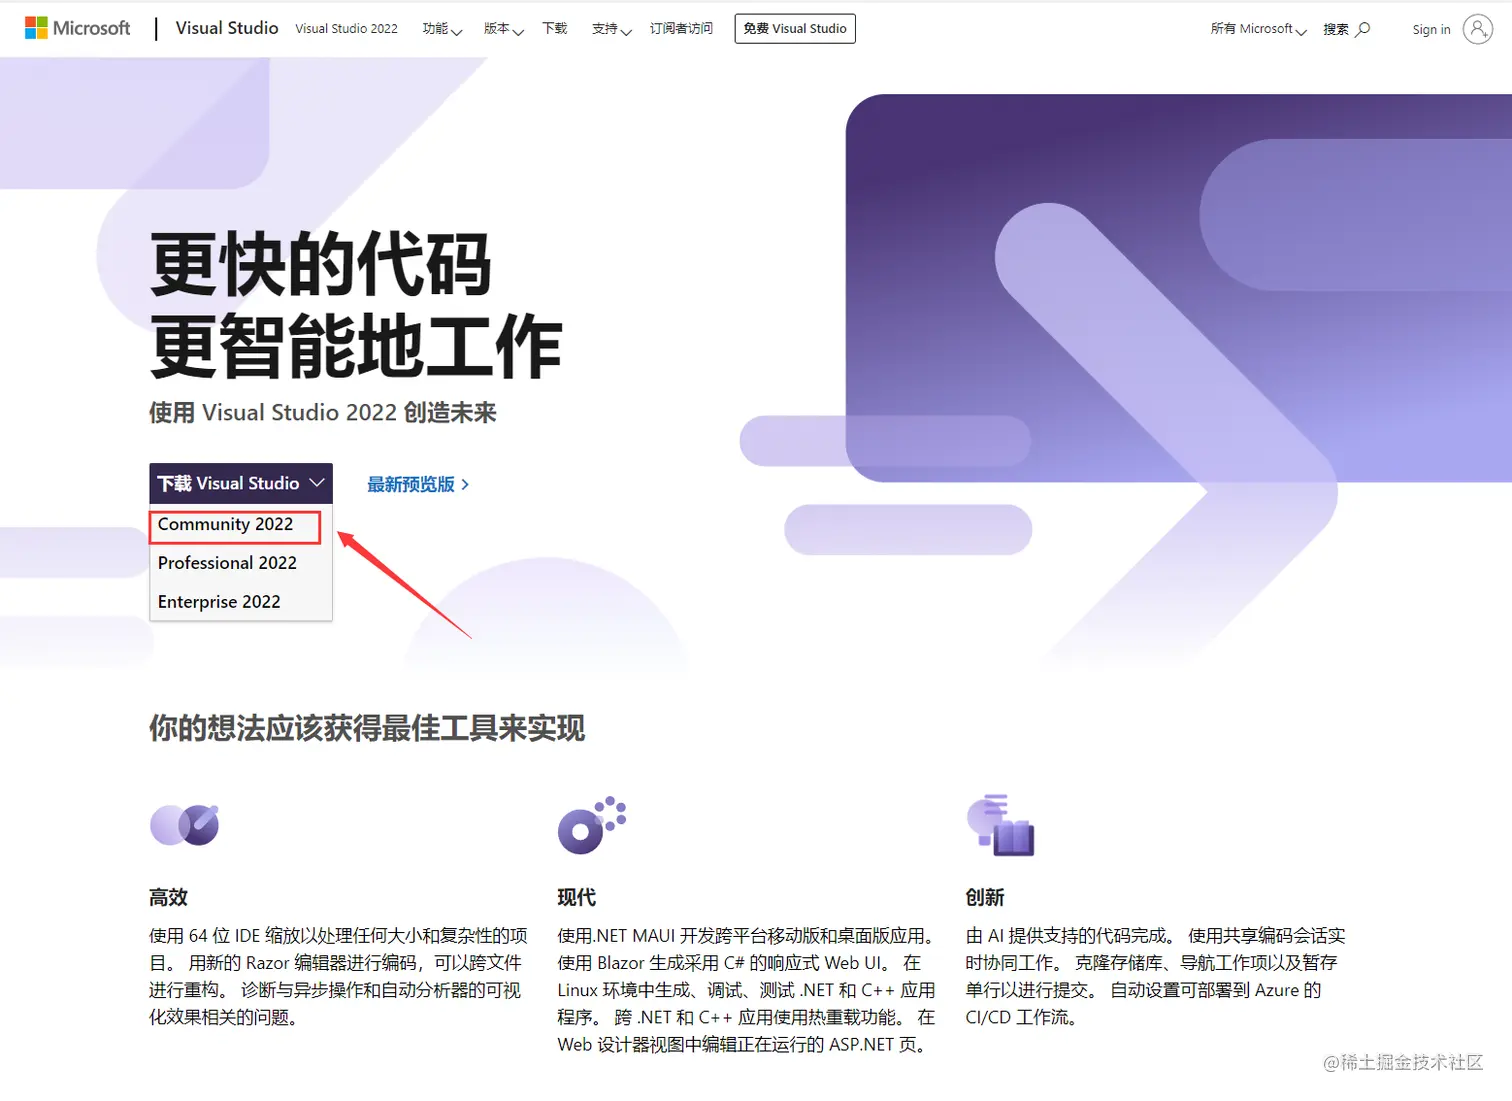Click the 你的想法应该获得最佳工具来实现 heading
Screen dimensions: 1512x1101
coord(367,728)
